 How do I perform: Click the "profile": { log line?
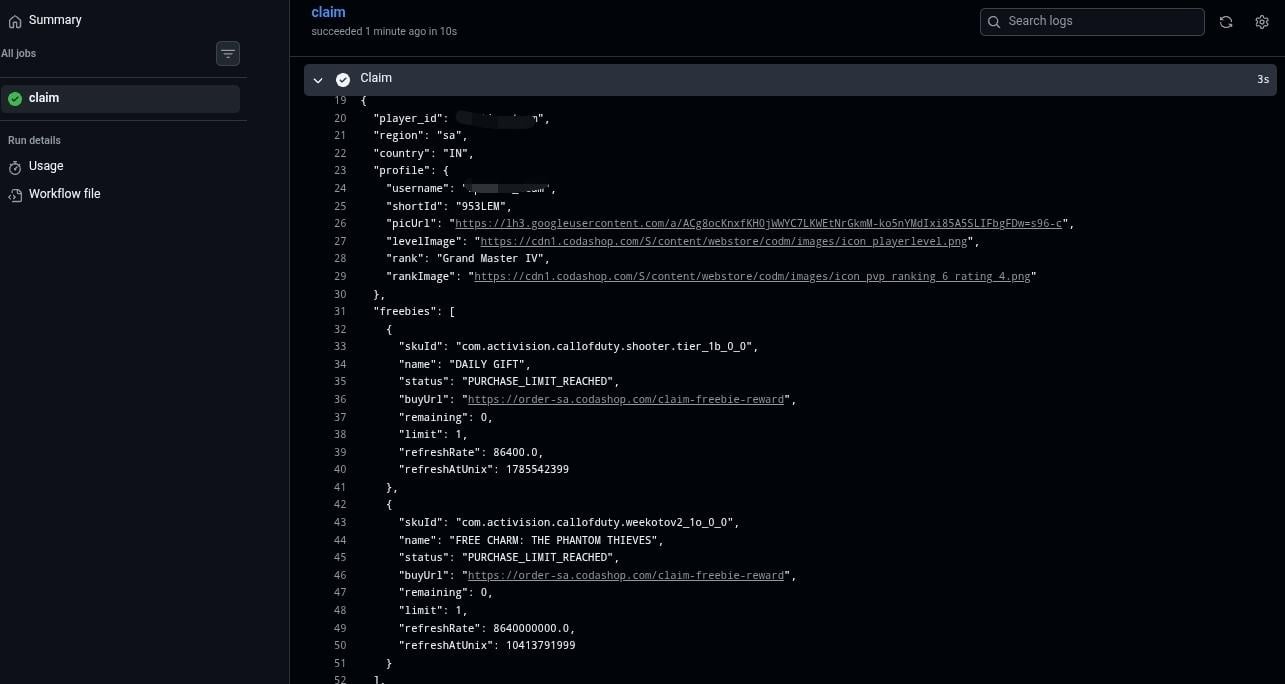click(411, 171)
